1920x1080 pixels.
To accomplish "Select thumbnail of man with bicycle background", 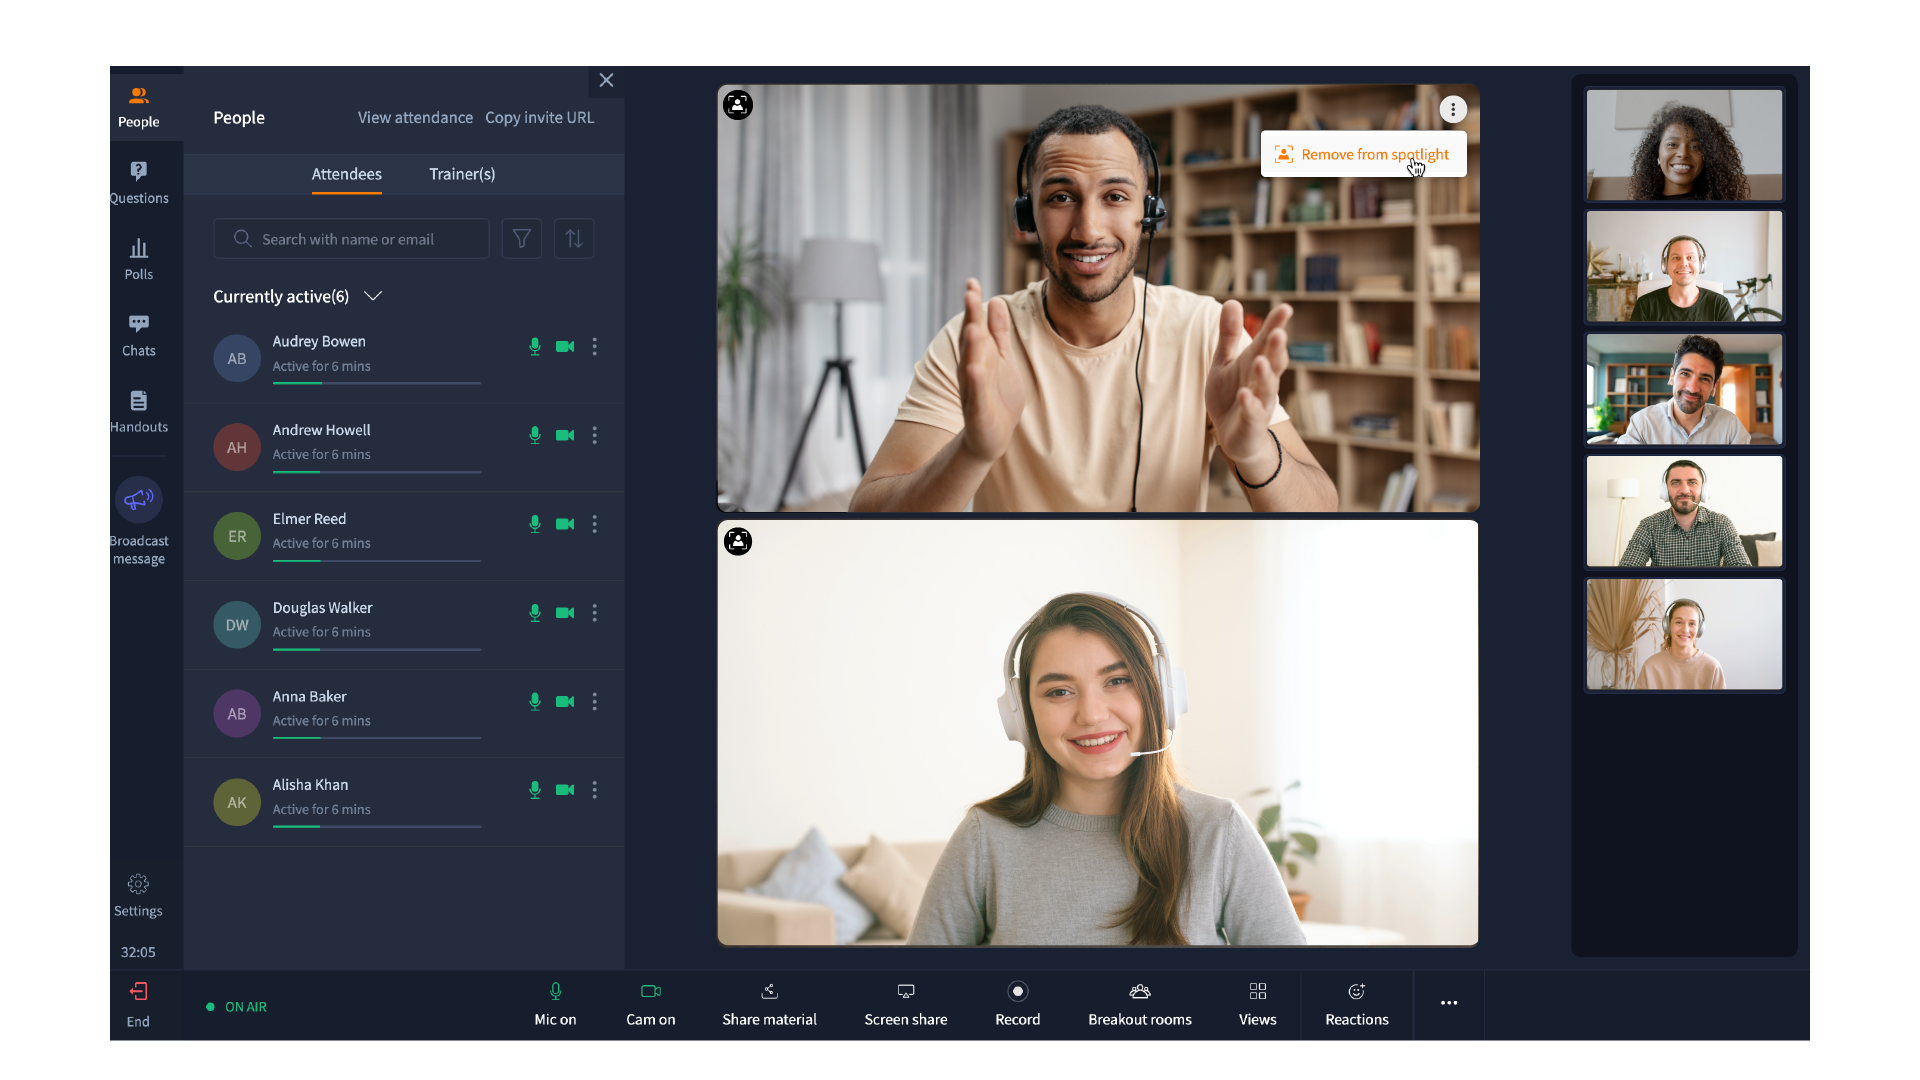I will click(x=1684, y=266).
